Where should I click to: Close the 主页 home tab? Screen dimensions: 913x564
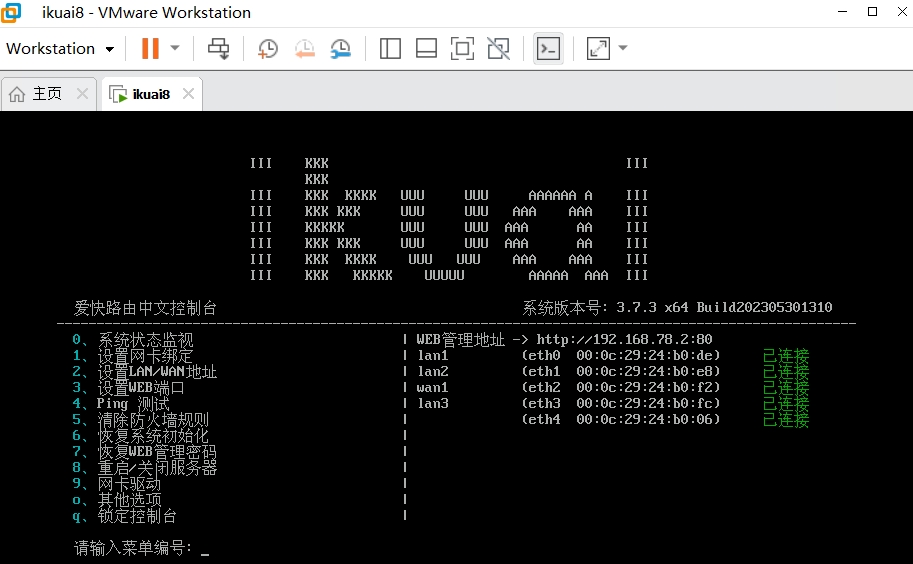click(83, 93)
